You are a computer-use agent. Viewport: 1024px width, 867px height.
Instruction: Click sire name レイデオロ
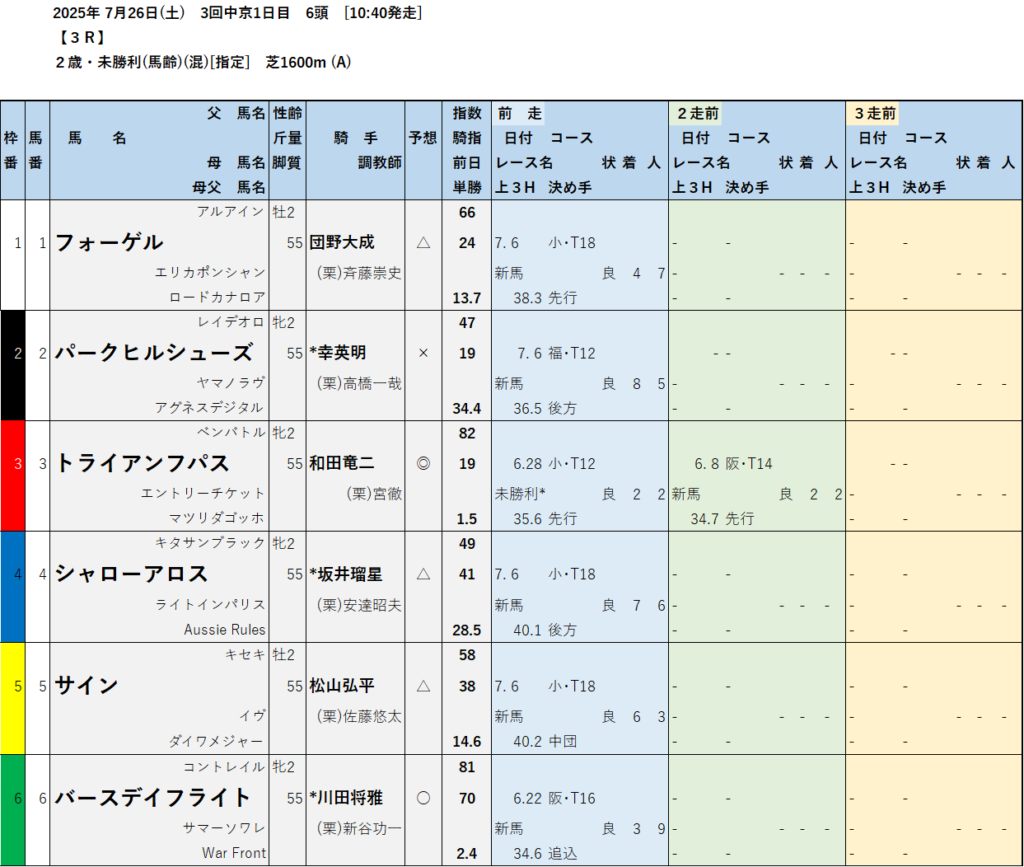click(x=231, y=322)
